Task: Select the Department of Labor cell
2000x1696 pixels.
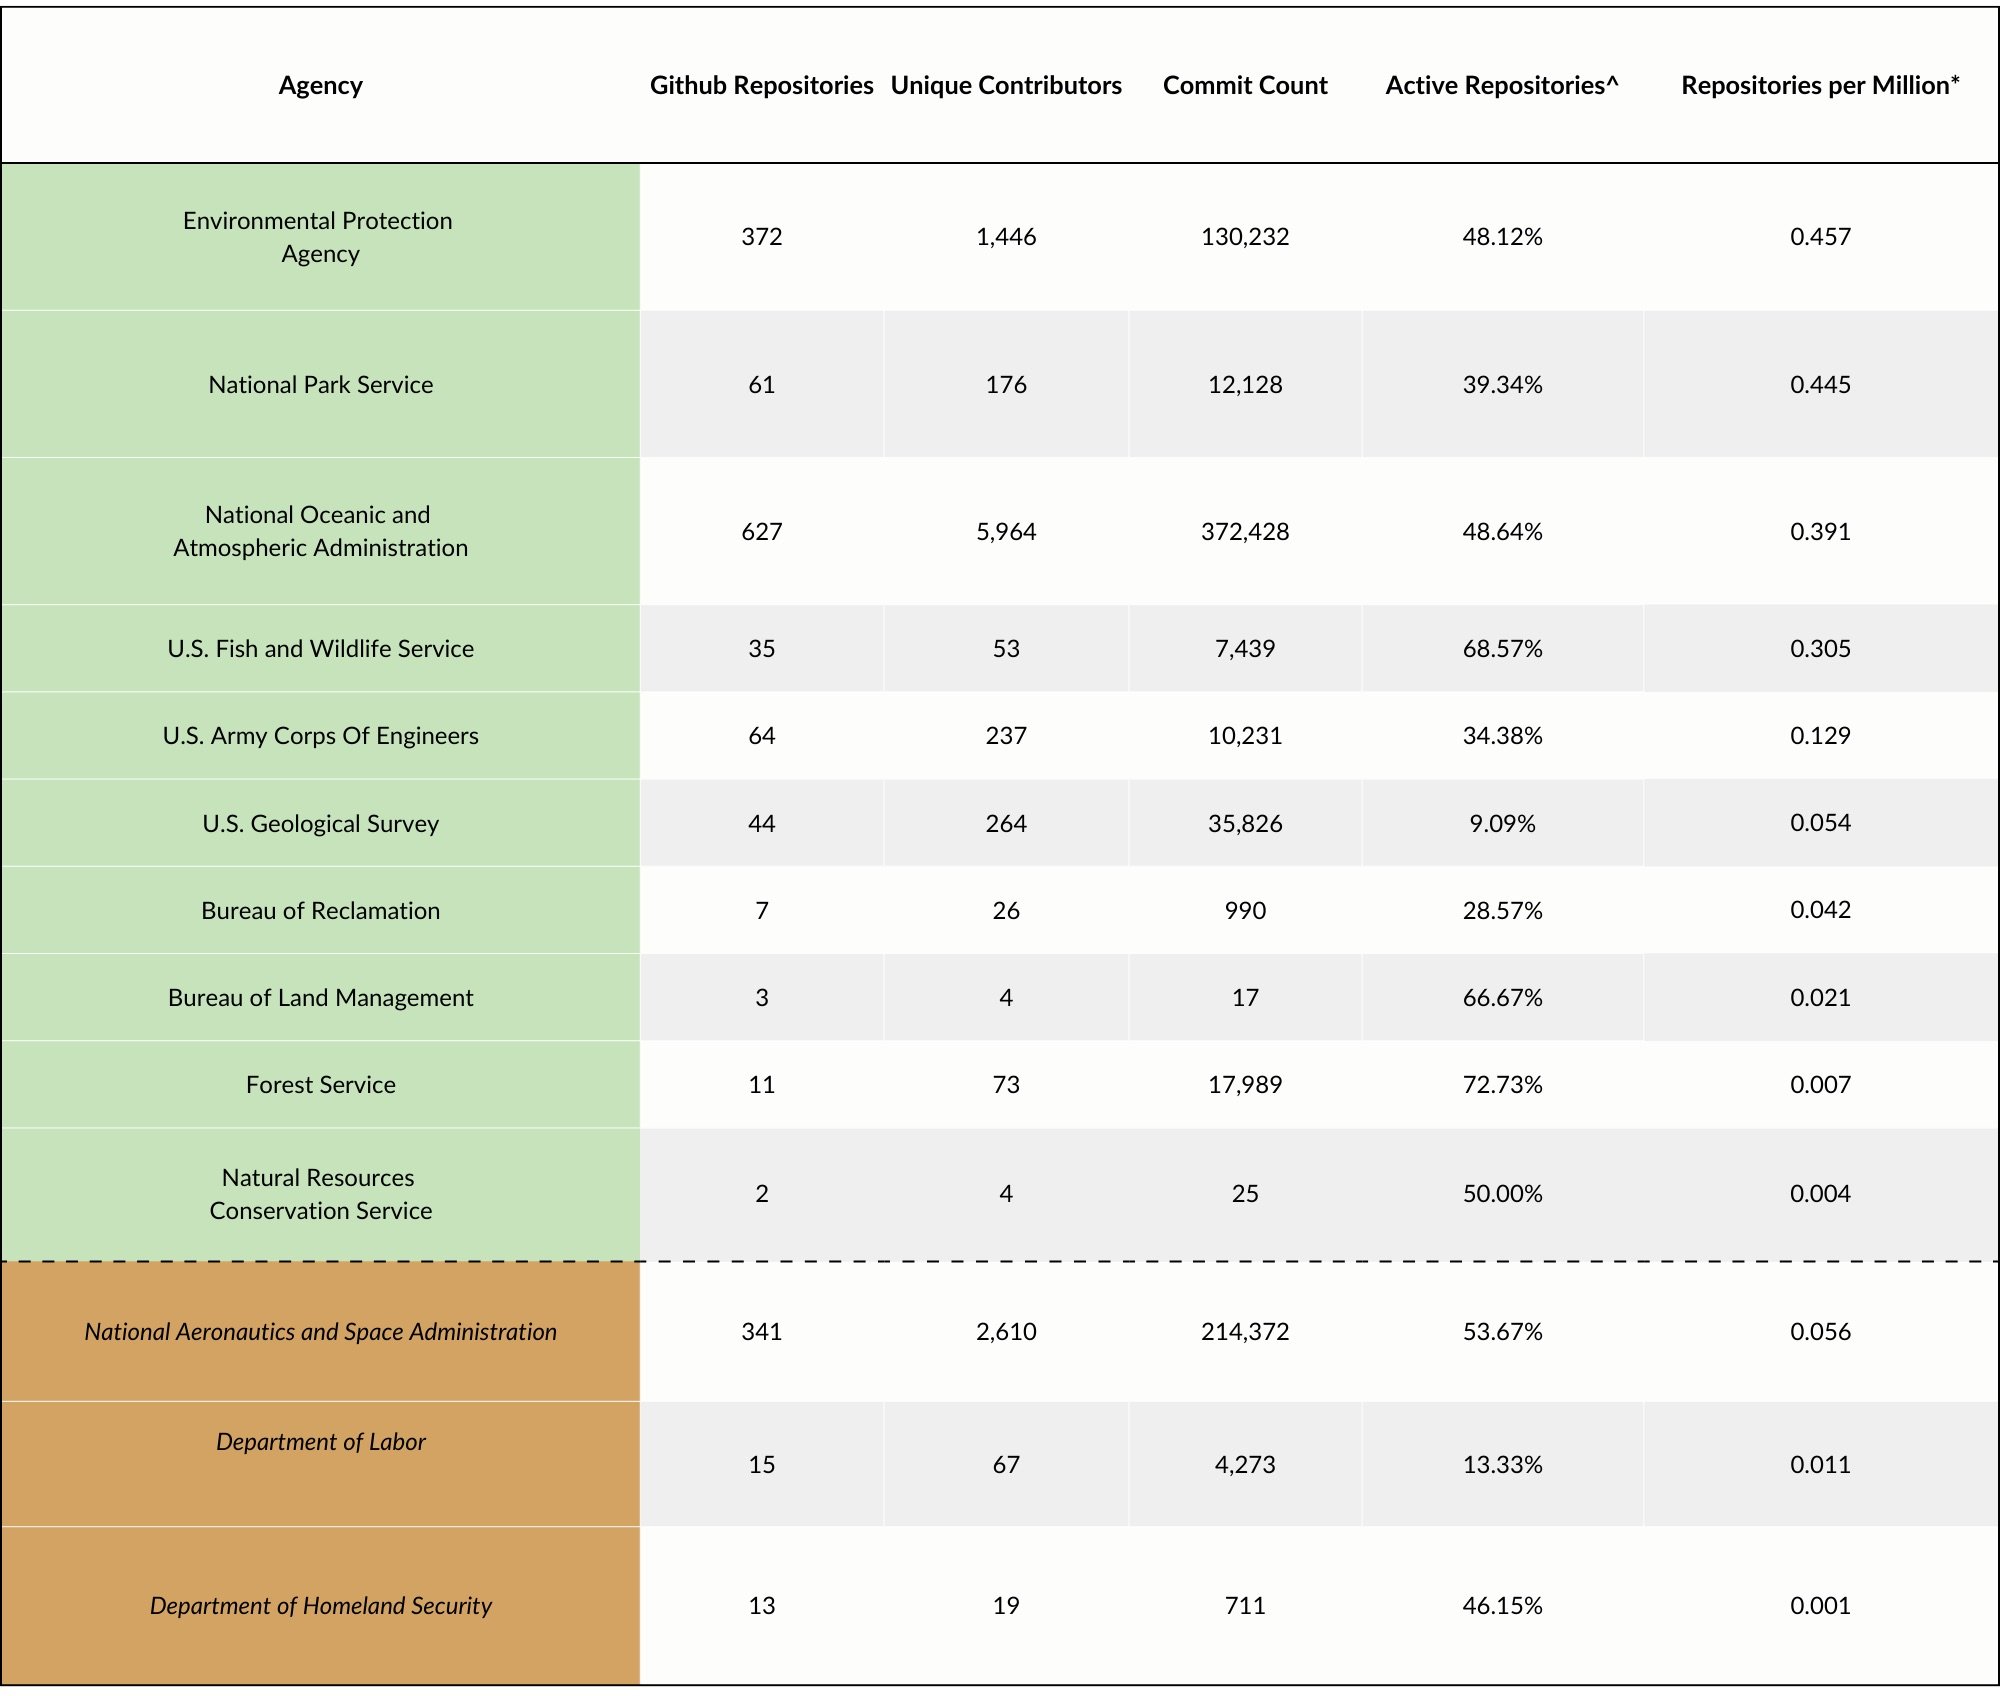Action: click(320, 1464)
